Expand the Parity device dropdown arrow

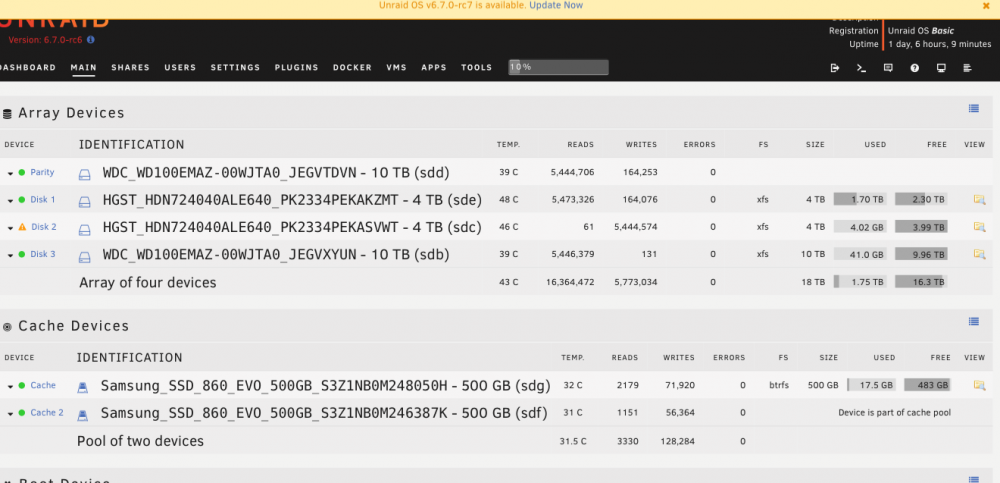11,174
